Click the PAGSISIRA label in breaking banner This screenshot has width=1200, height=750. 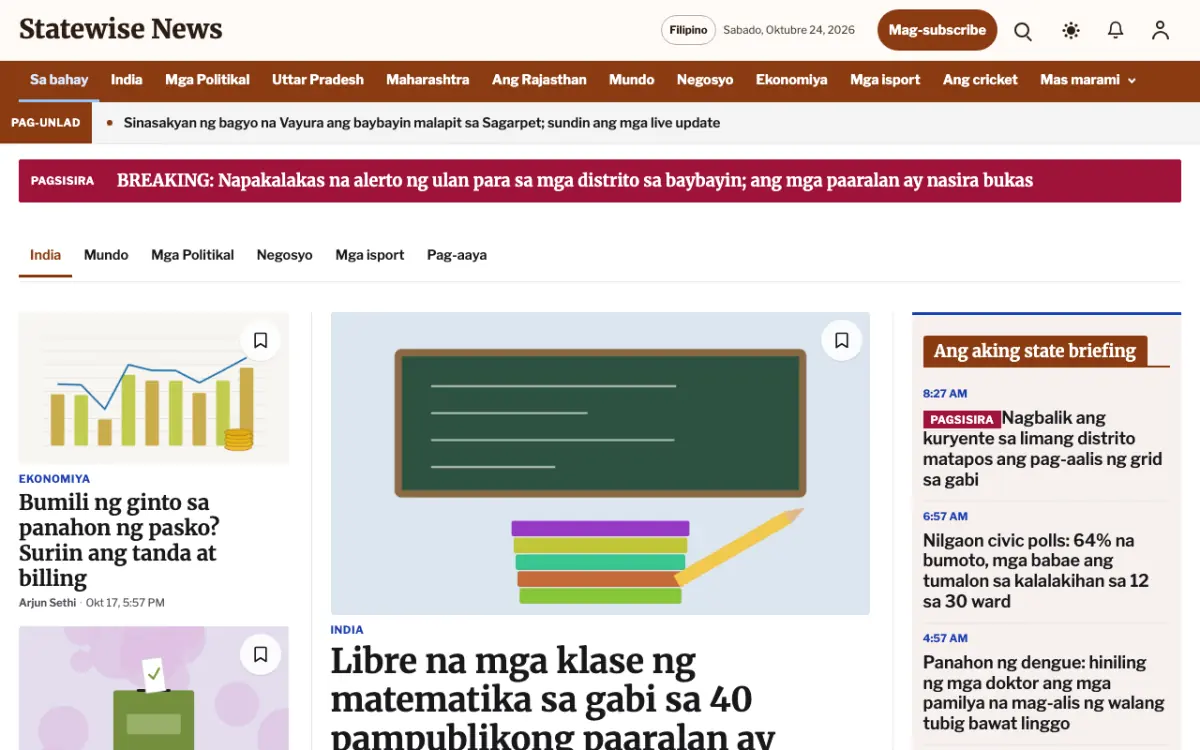click(62, 181)
